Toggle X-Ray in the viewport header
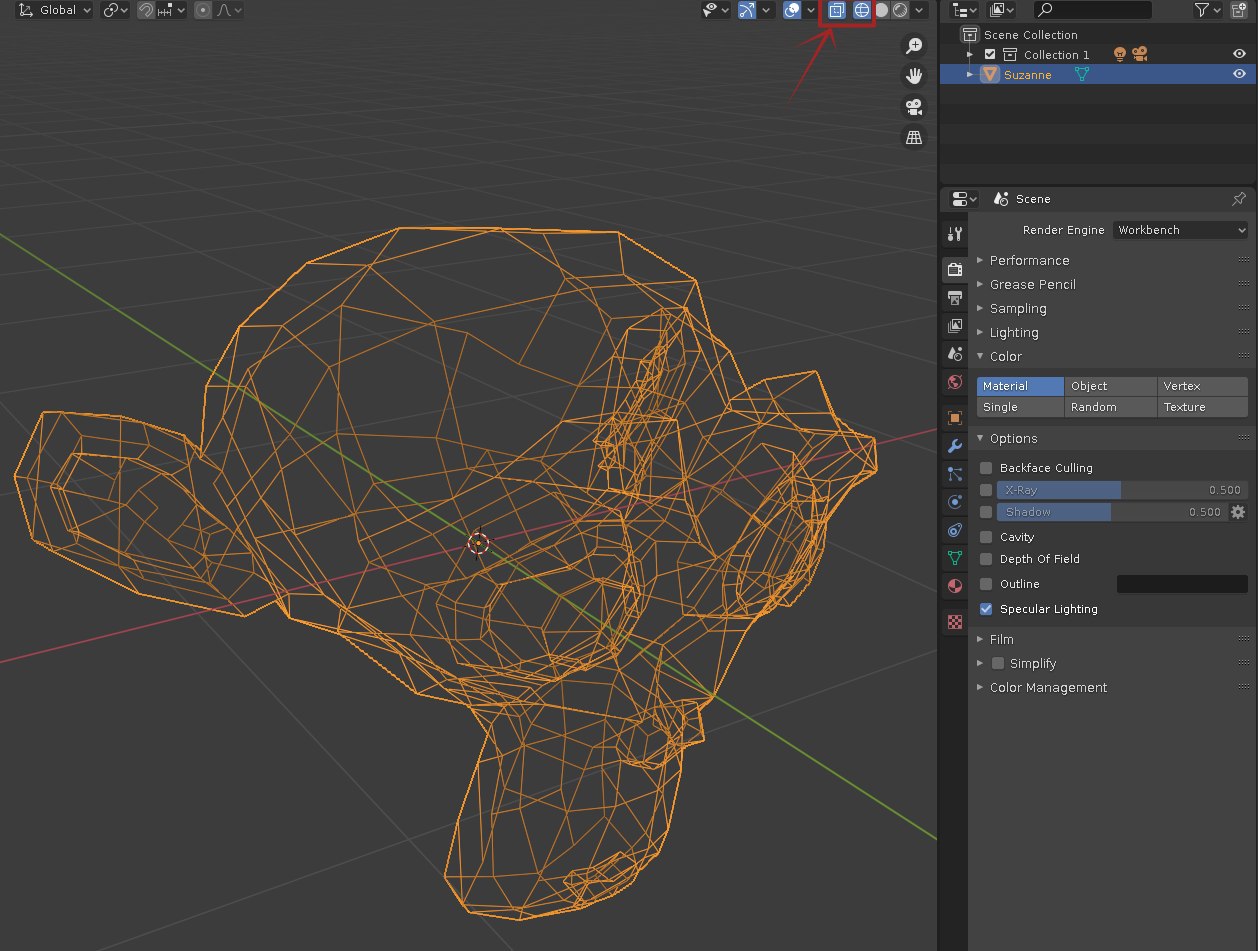This screenshot has width=1258, height=951. click(x=837, y=10)
